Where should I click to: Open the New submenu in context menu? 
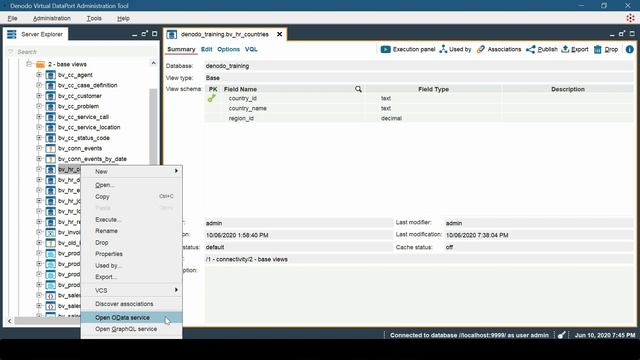pos(131,171)
